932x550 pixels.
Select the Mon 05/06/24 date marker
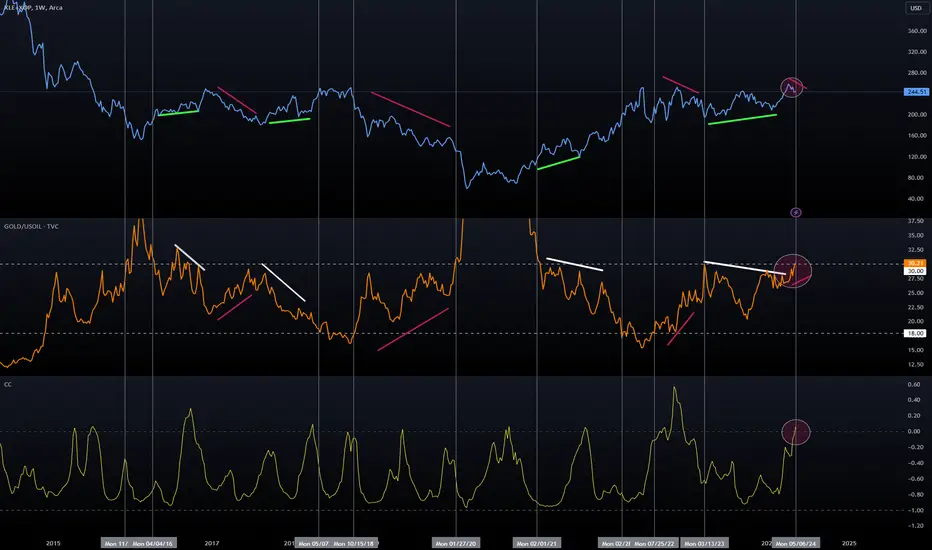pos(796,543)
